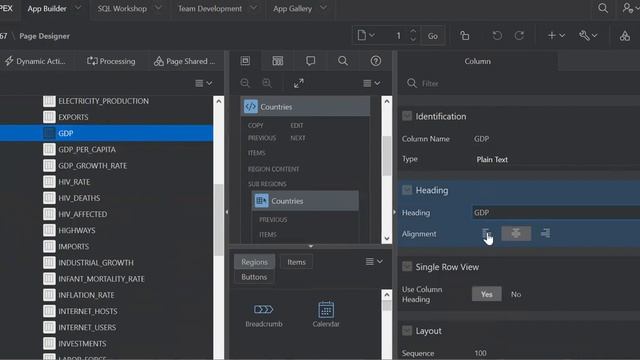Viewport: 640px width, 360px height.
Task: Open the layout pane menu
Action: 372,83
